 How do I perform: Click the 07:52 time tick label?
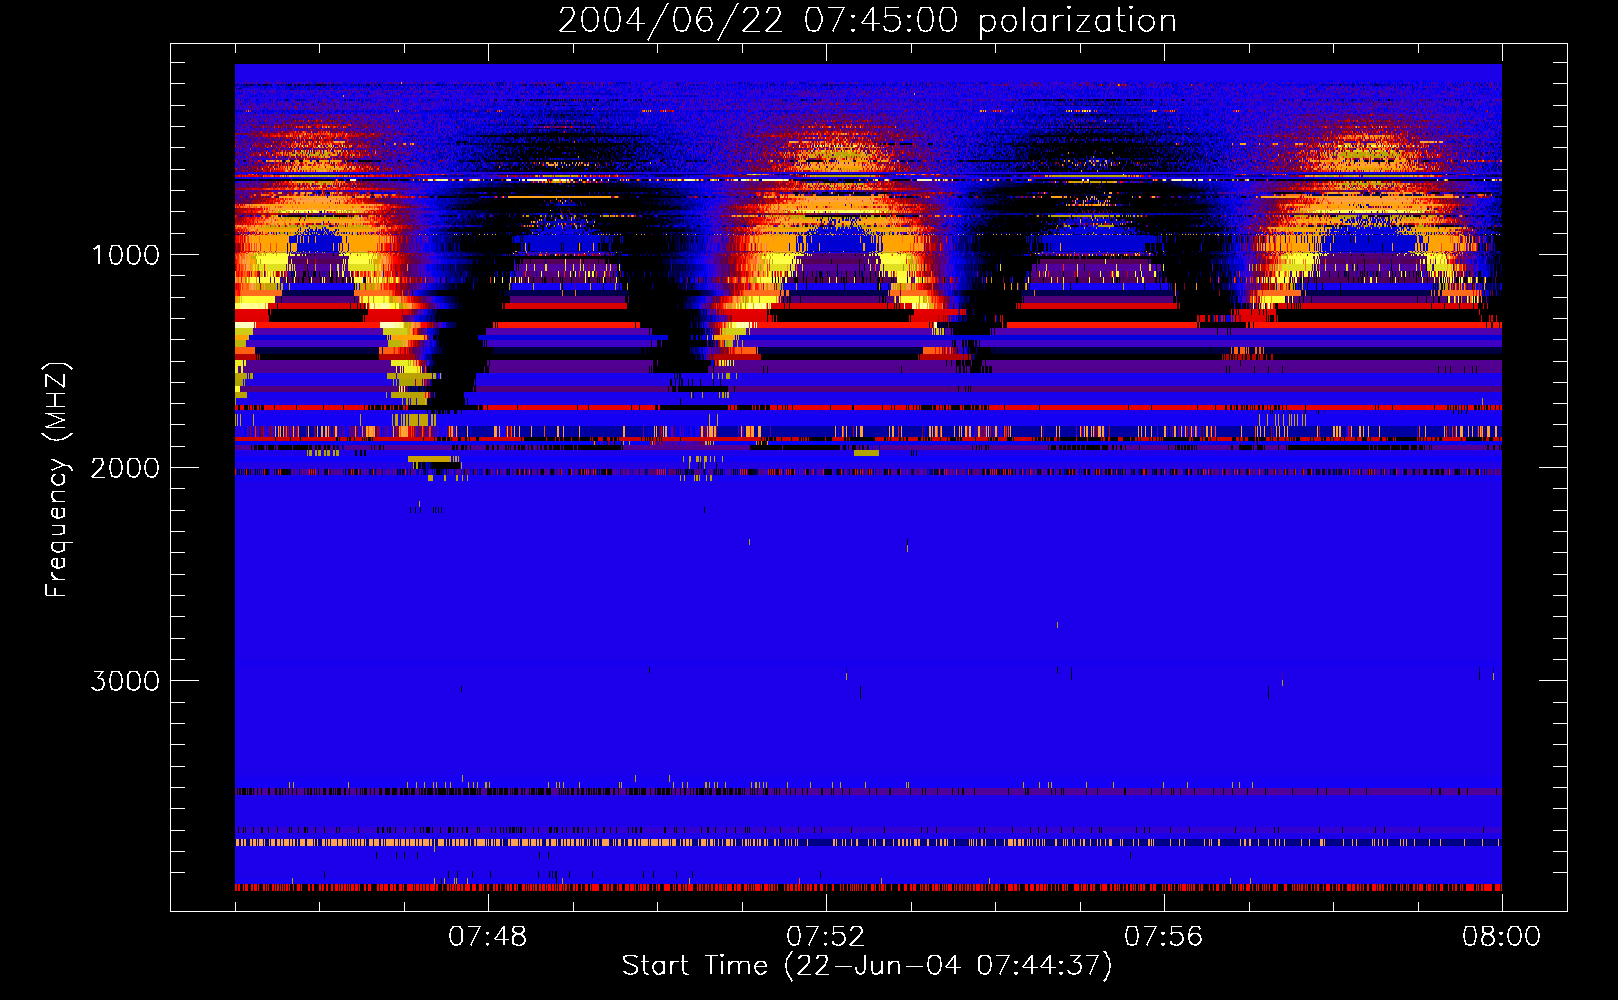(x=825, y=937)
